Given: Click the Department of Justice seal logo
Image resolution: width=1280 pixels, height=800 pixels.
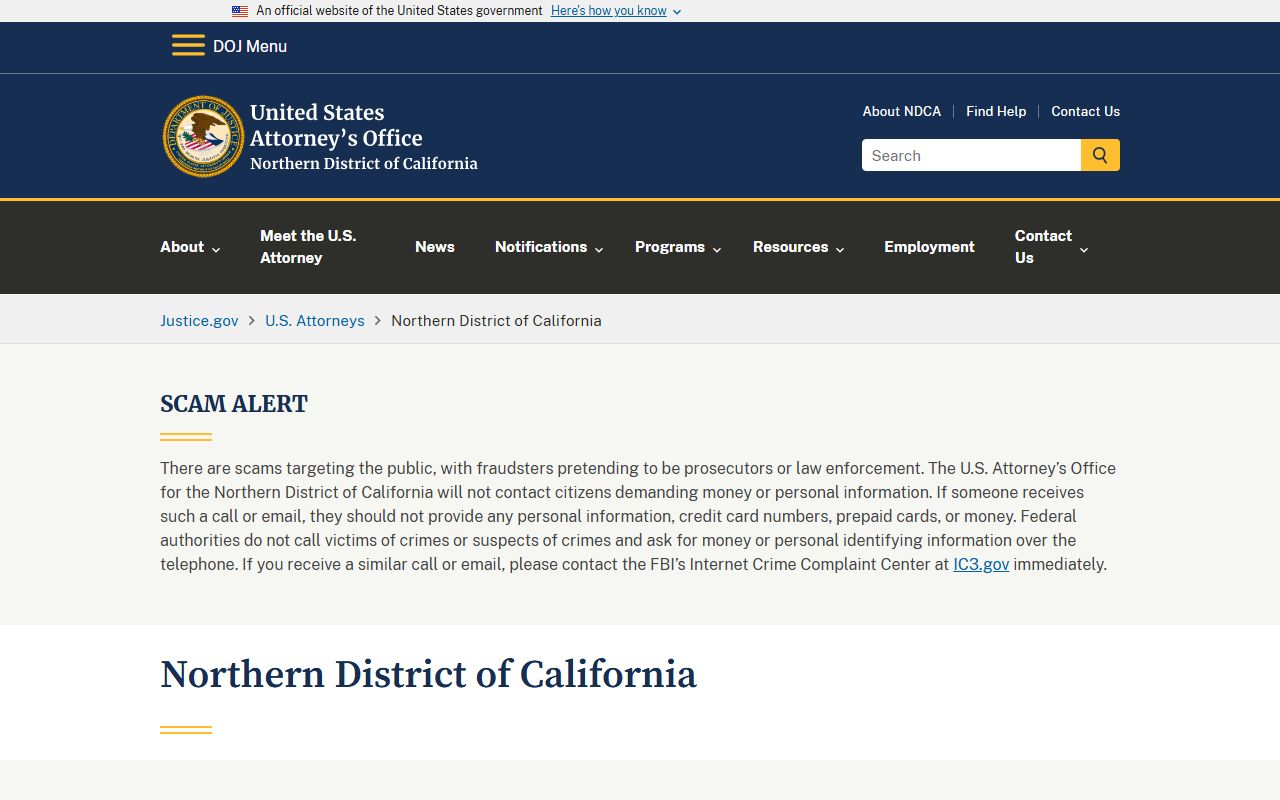Looking at the screenshot, I should [203, 137].
